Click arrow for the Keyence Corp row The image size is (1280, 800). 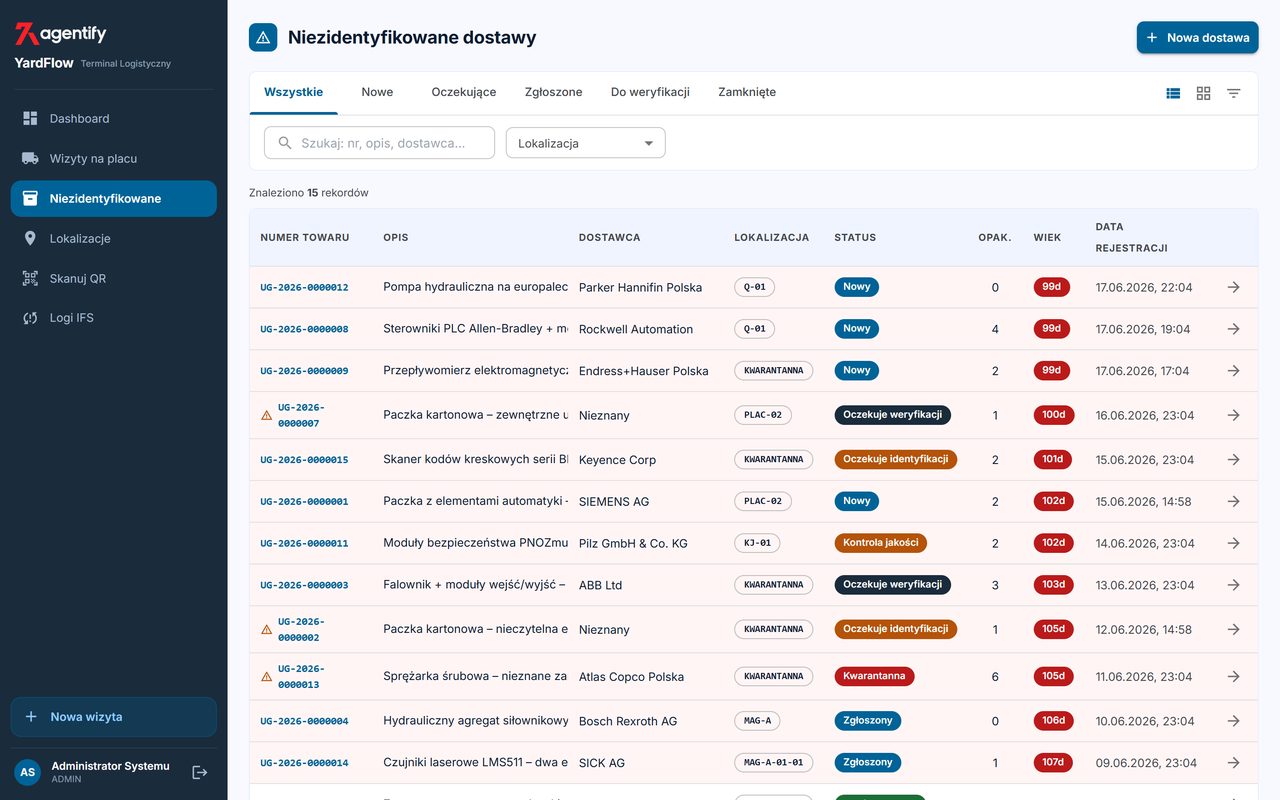point(1233,460)
